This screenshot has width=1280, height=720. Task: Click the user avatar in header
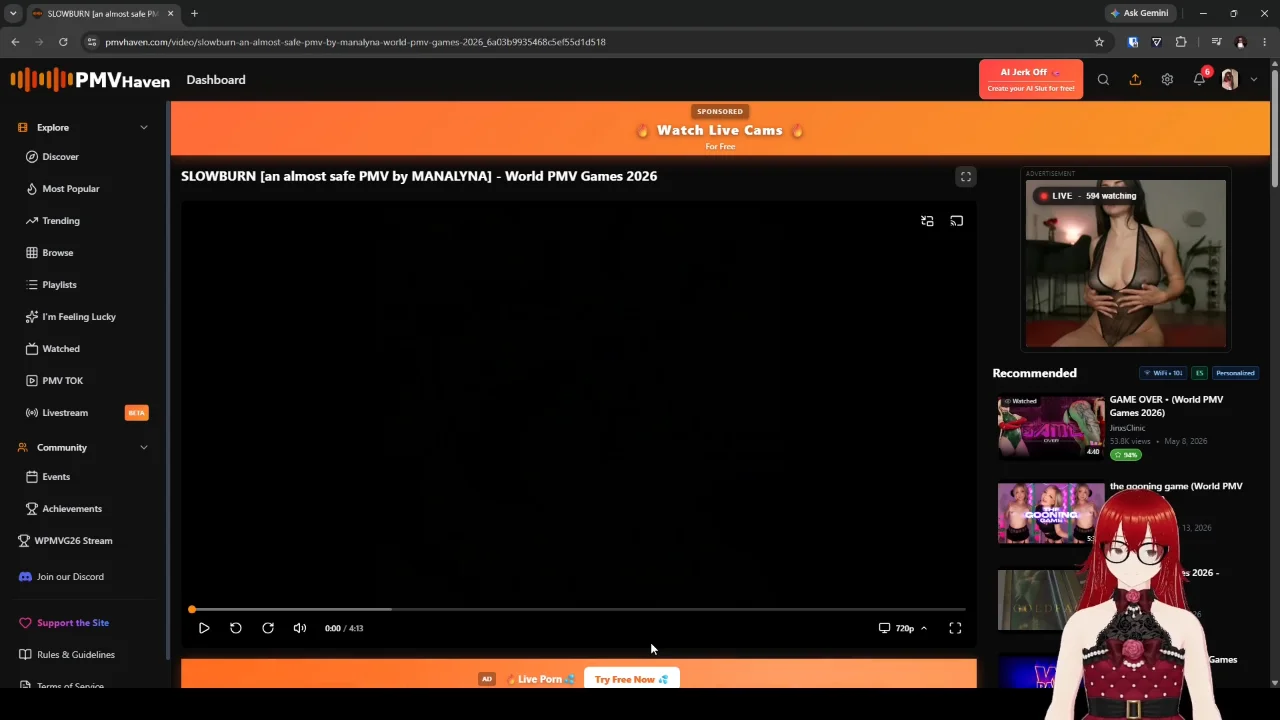point(1230,80)
